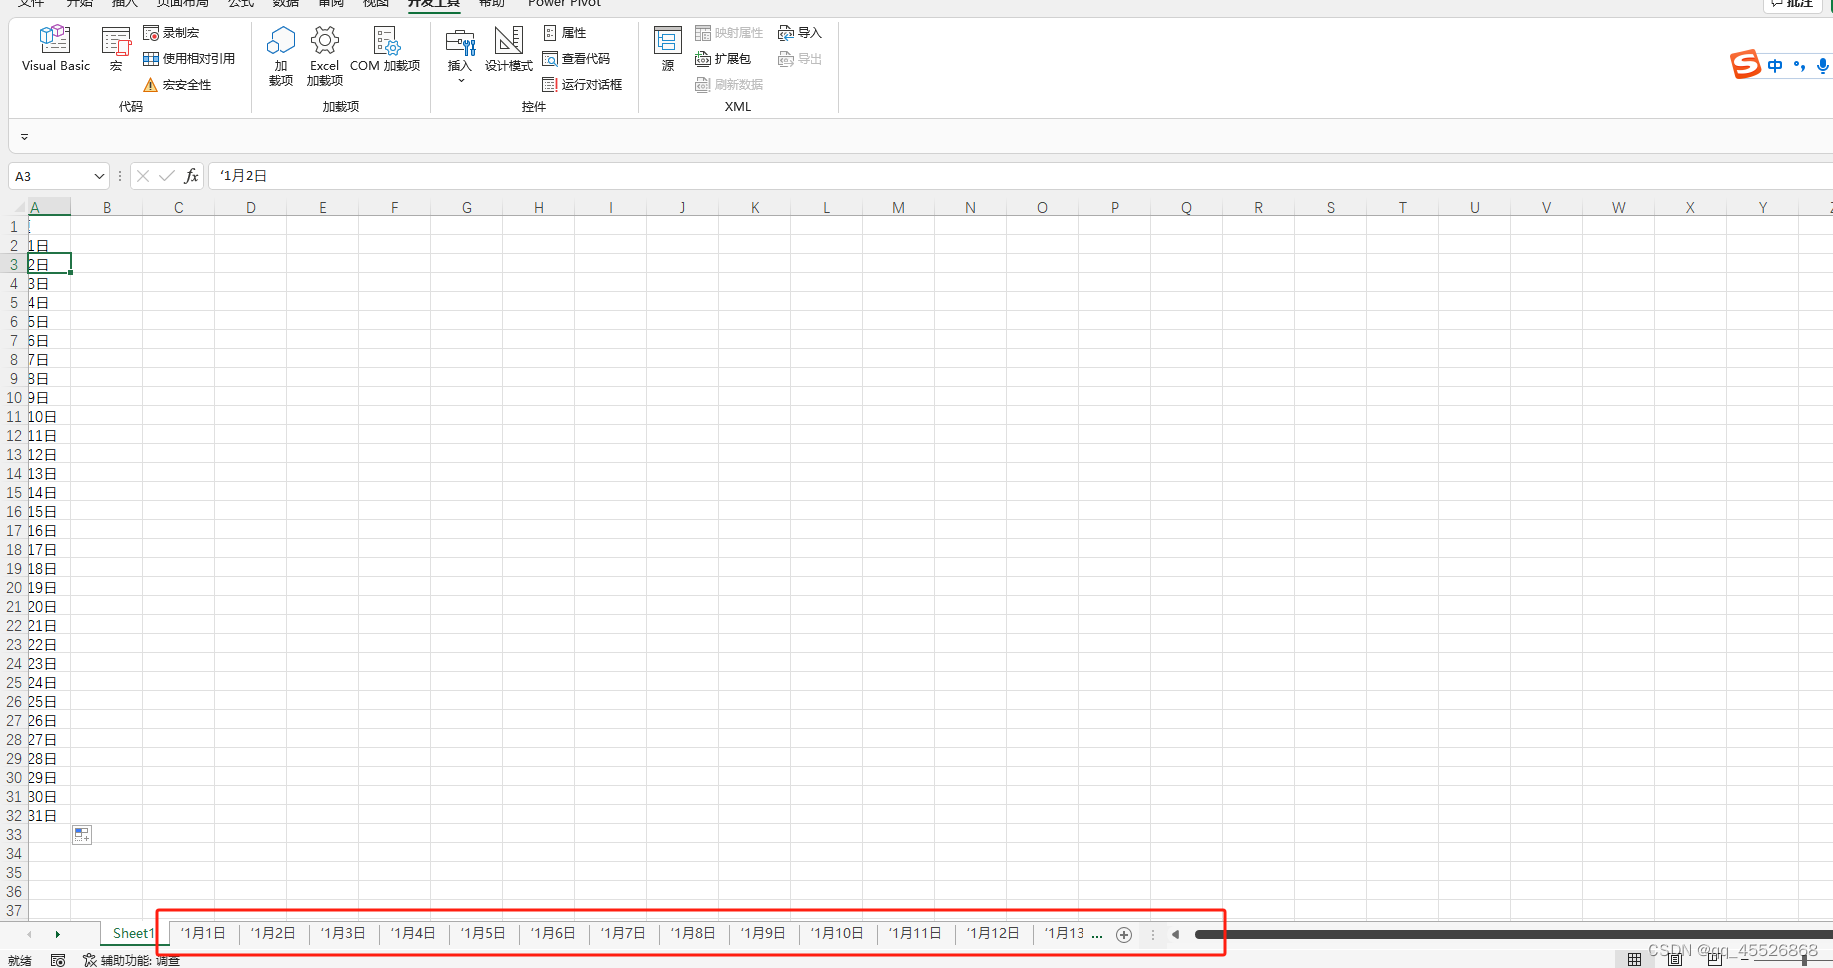Switch to the Power Pivot ribbon tab
Image resolution: width=1833 pixels, height=968 pixels.
pos(563,4)
